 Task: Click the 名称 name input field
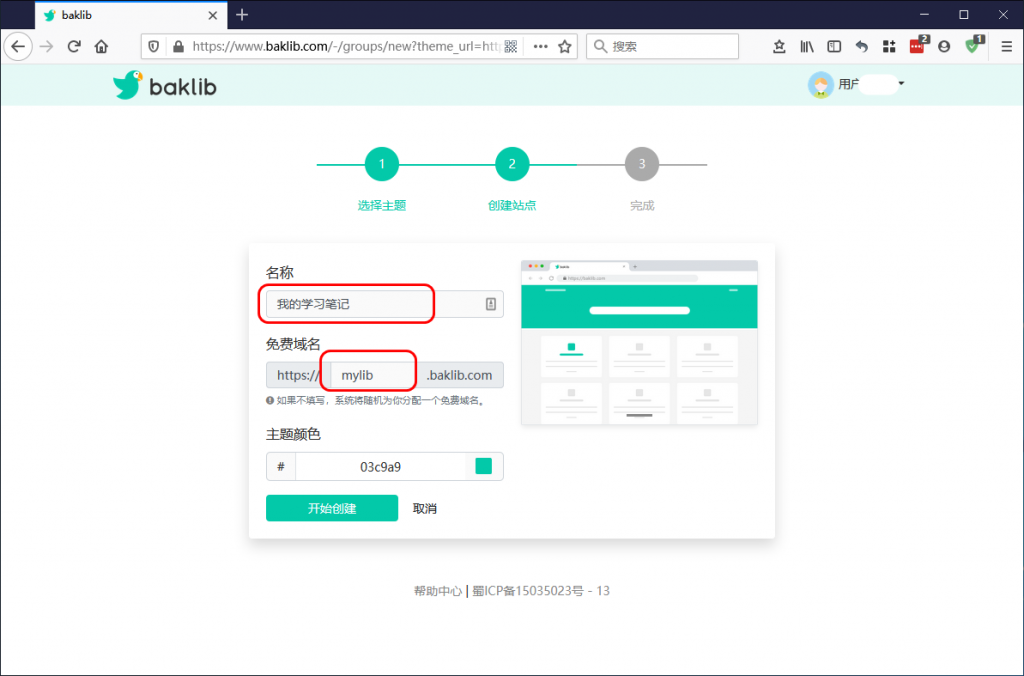(x=375, y=304)
